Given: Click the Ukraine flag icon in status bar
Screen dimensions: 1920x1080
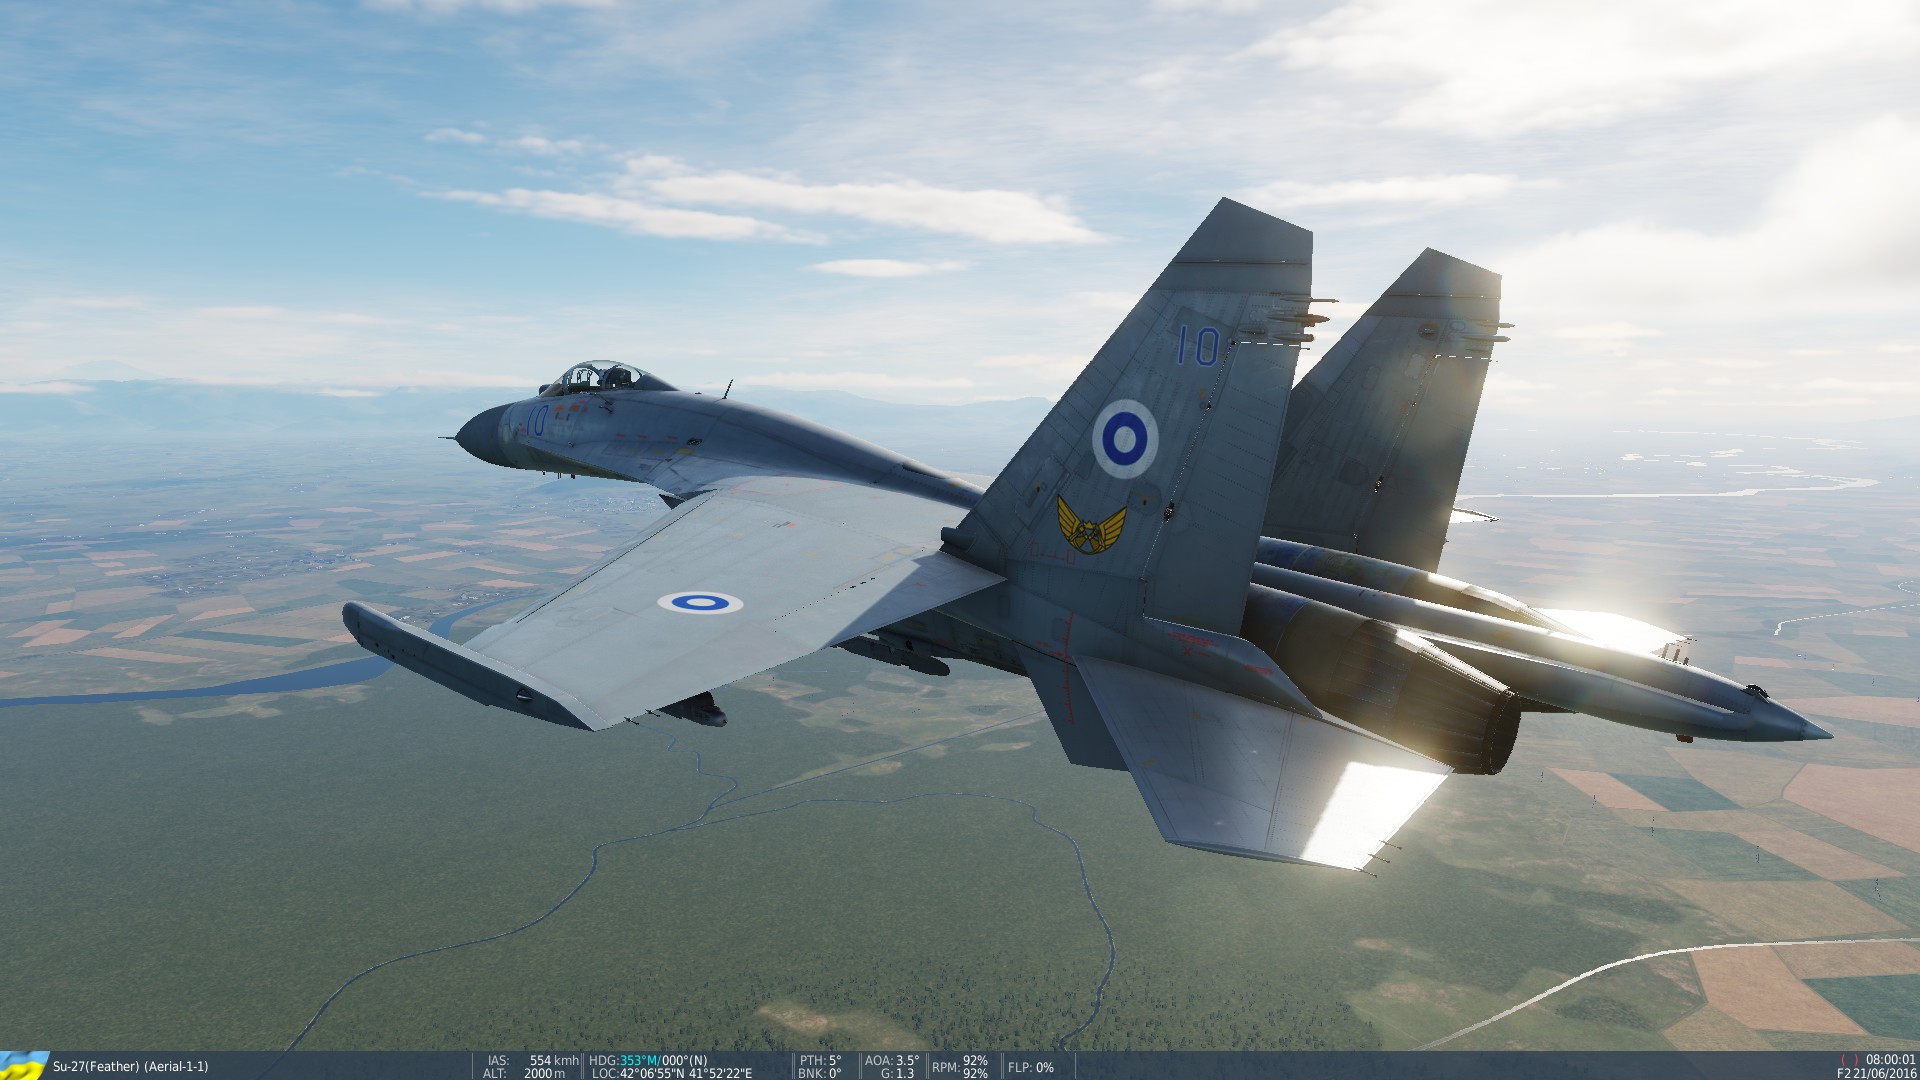Looking at the screenshot, I should tap(24, 1066).
